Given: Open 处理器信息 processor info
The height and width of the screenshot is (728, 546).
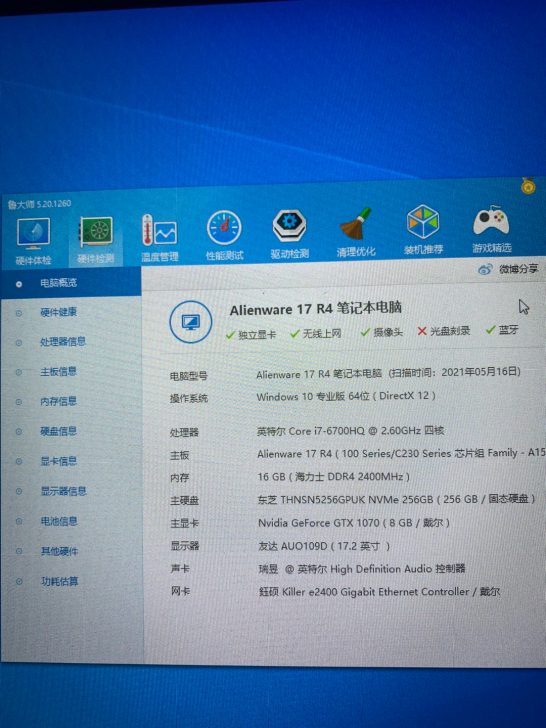Looking at the screenshot, I should pyautogui.click(x=63, y=342).
